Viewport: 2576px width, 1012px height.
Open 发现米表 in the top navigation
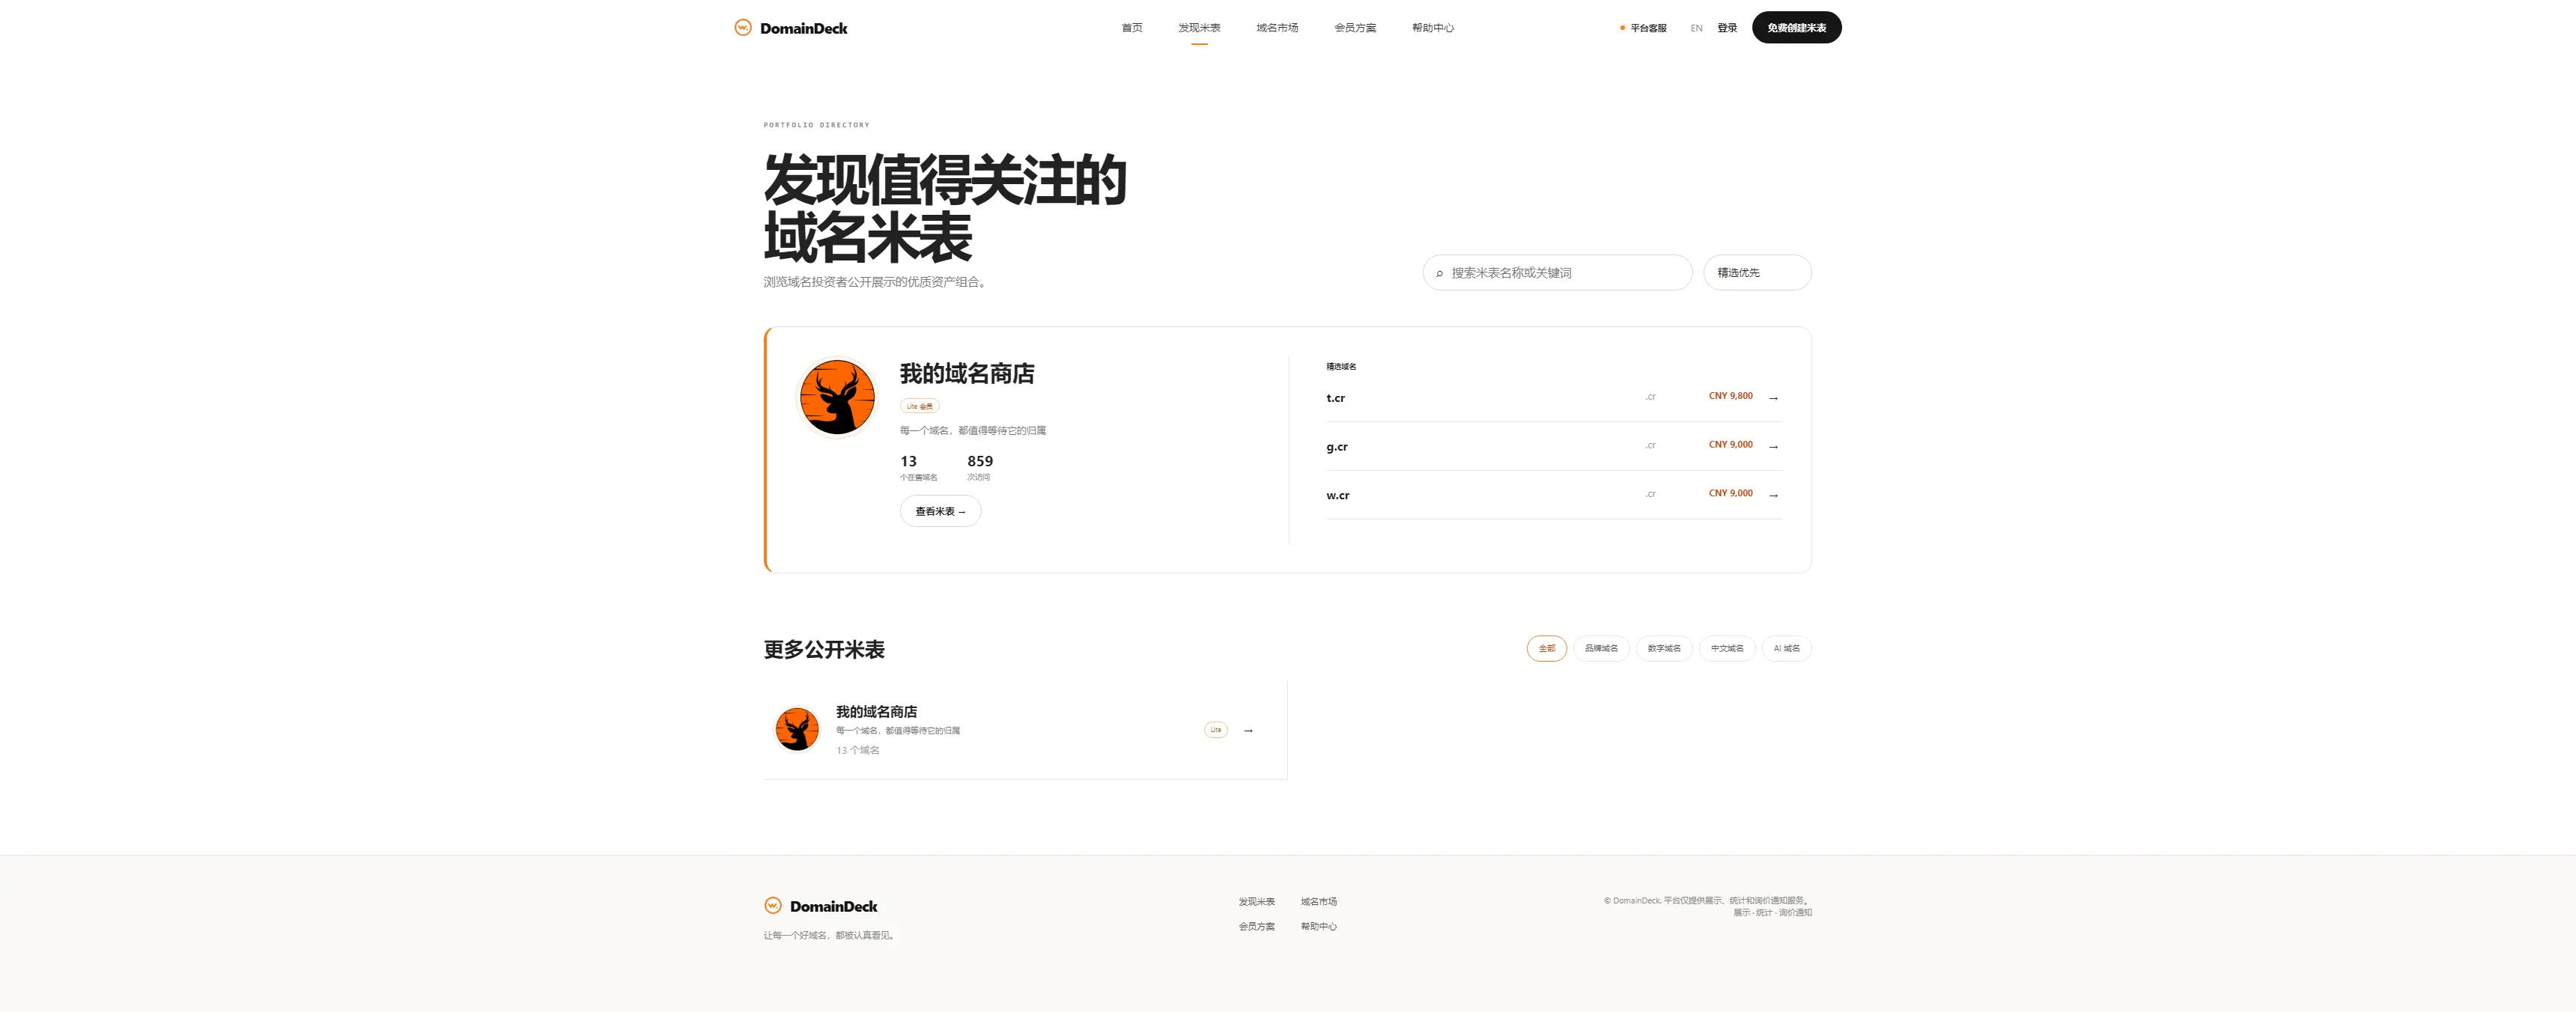(1199, 28)
